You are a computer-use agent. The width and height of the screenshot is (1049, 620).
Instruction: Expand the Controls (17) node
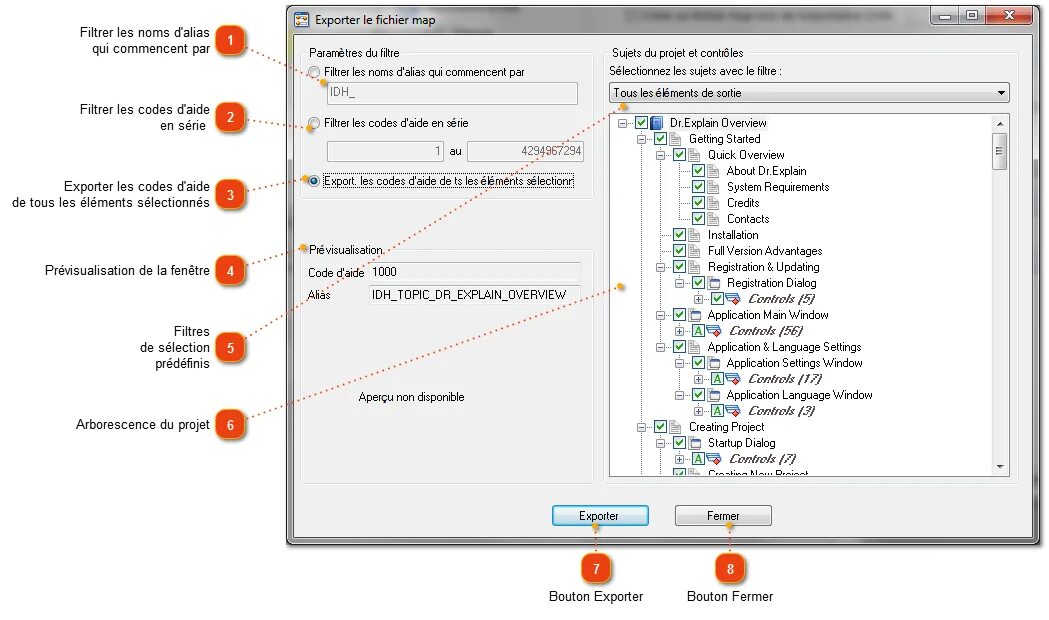[x=698, y=379]
